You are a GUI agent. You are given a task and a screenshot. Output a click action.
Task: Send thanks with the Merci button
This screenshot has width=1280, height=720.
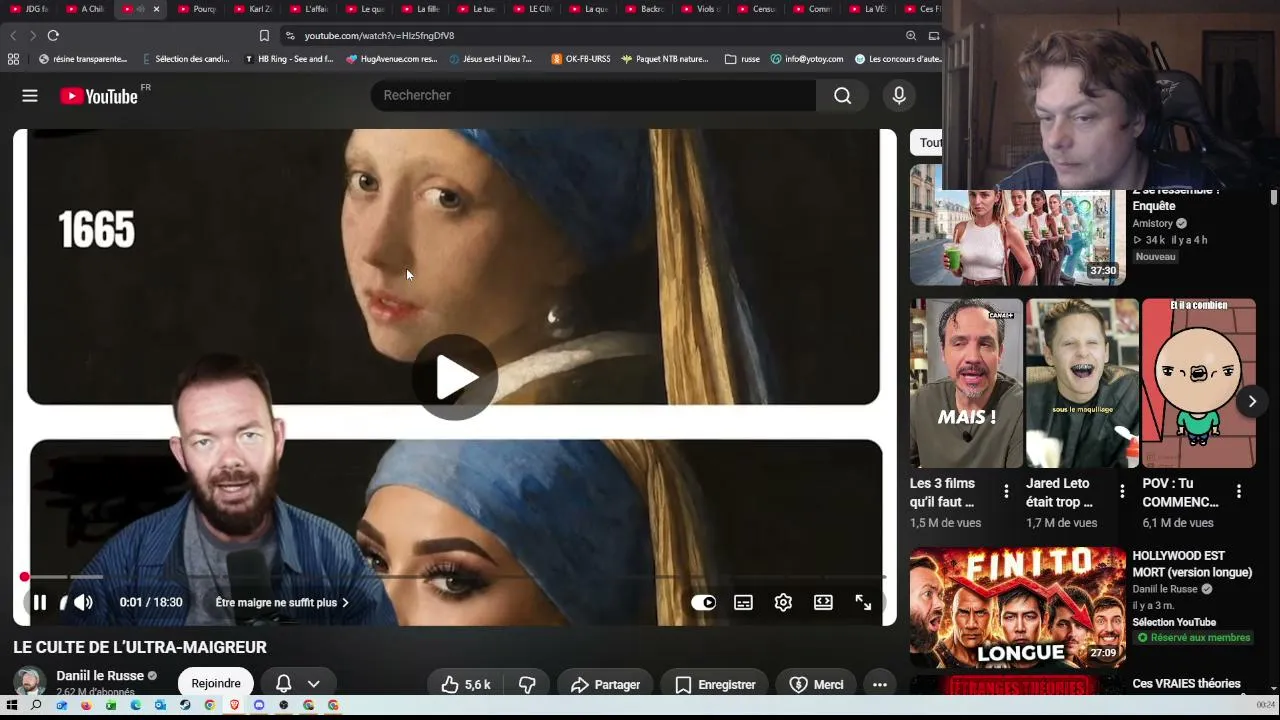pos(817,685)
